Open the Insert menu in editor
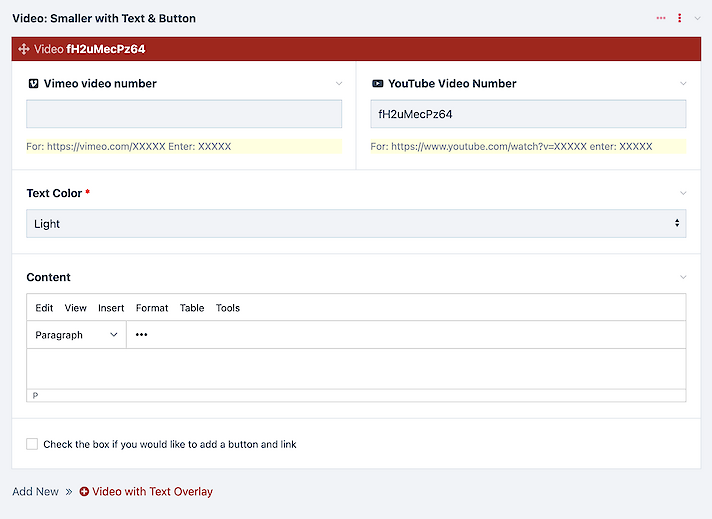This screenshot has width=712, height=519. click(111, 308)
